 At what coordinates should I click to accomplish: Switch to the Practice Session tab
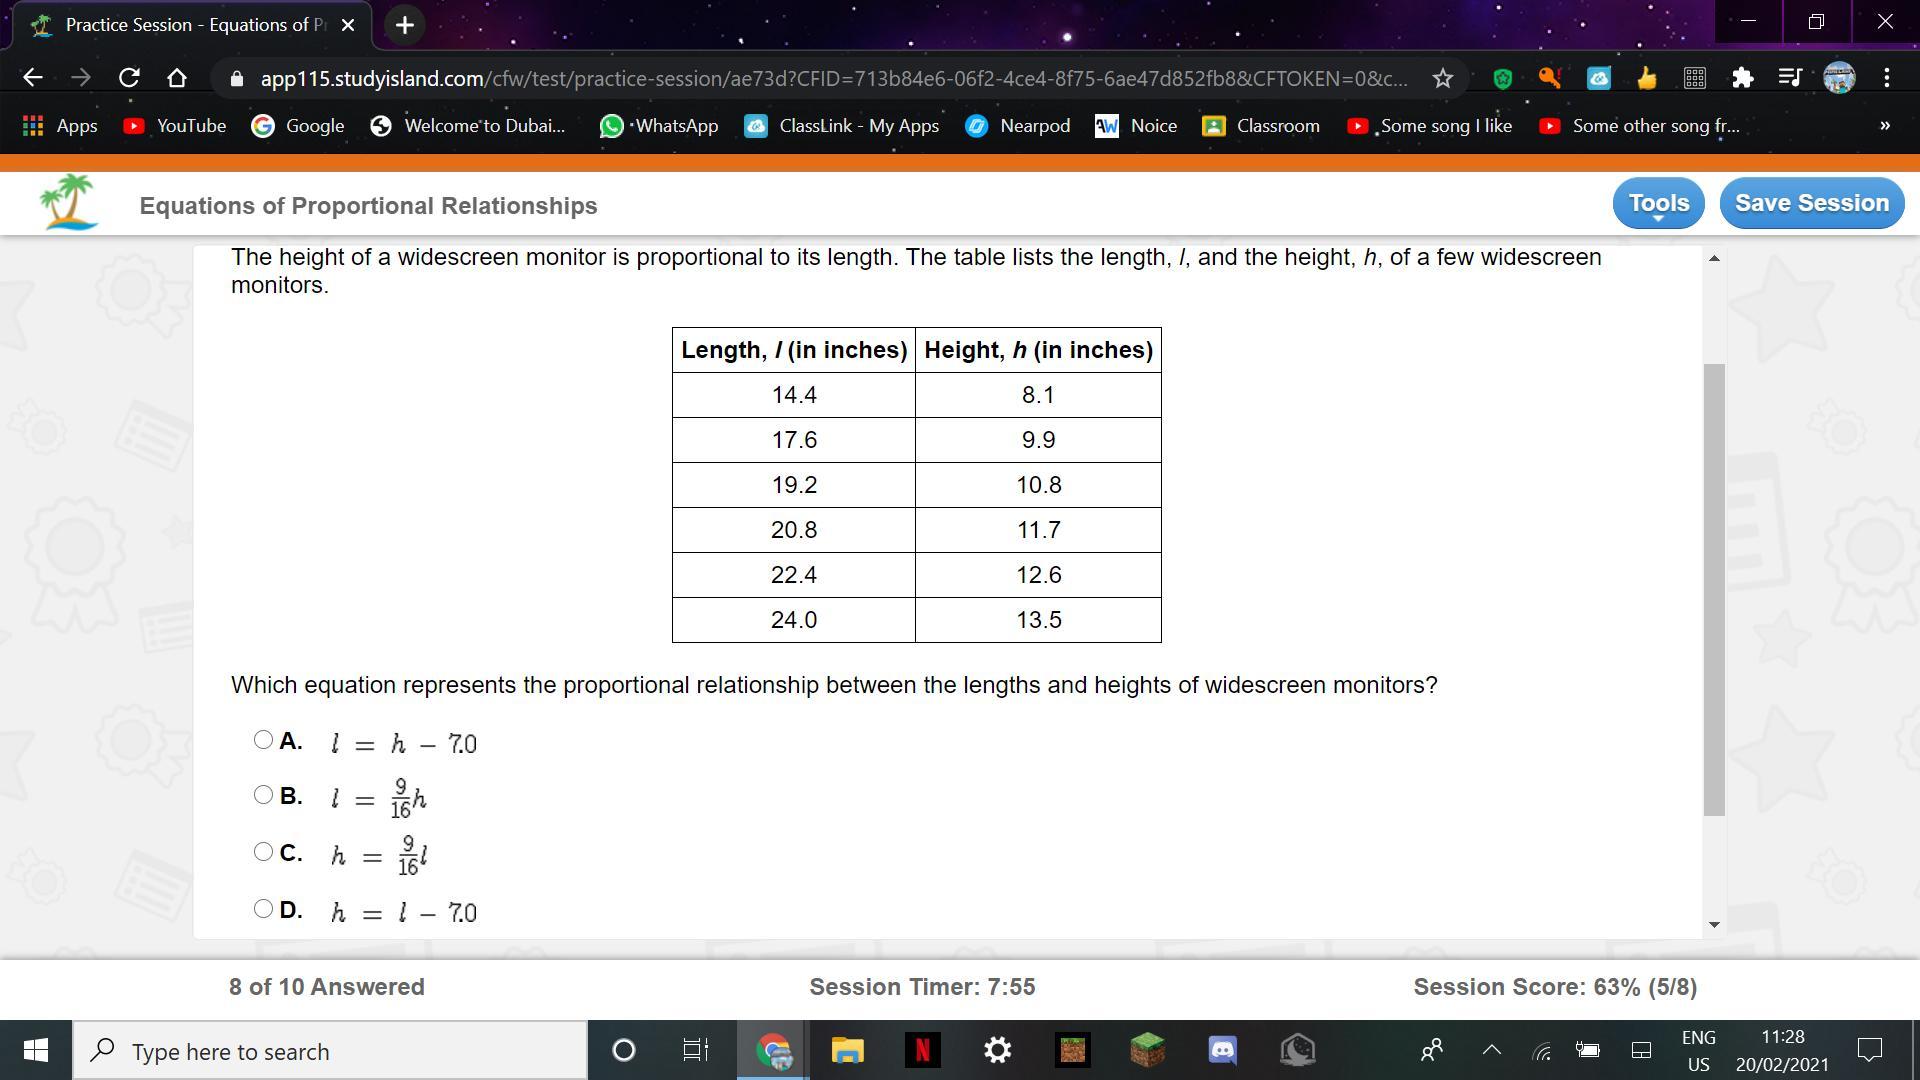[x=190, y=25]
